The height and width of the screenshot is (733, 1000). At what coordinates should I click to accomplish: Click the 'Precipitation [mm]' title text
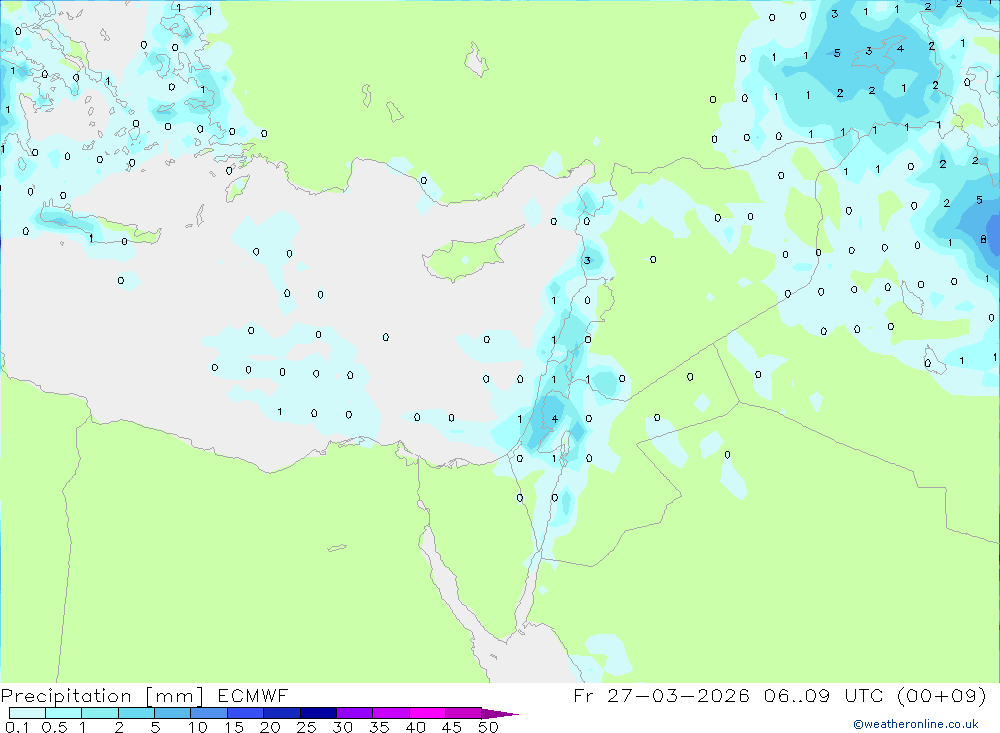pos(102,696)
